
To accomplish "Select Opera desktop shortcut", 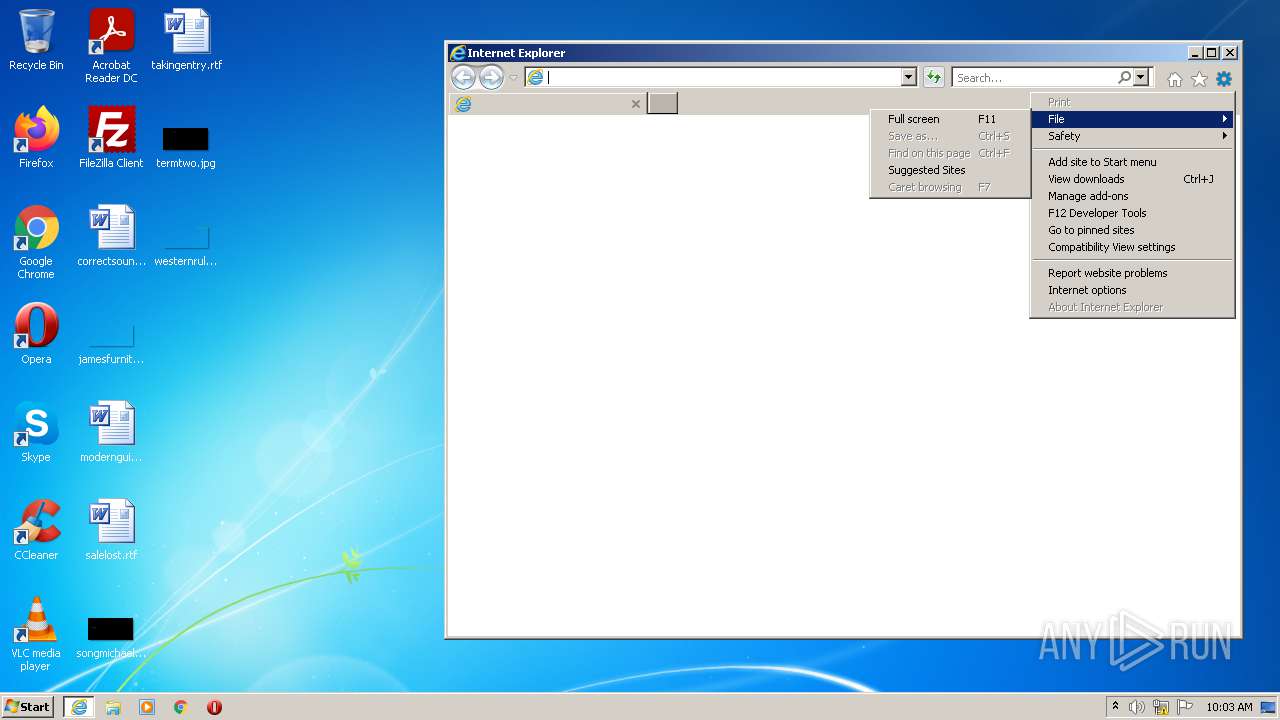I will coord(36,334).
